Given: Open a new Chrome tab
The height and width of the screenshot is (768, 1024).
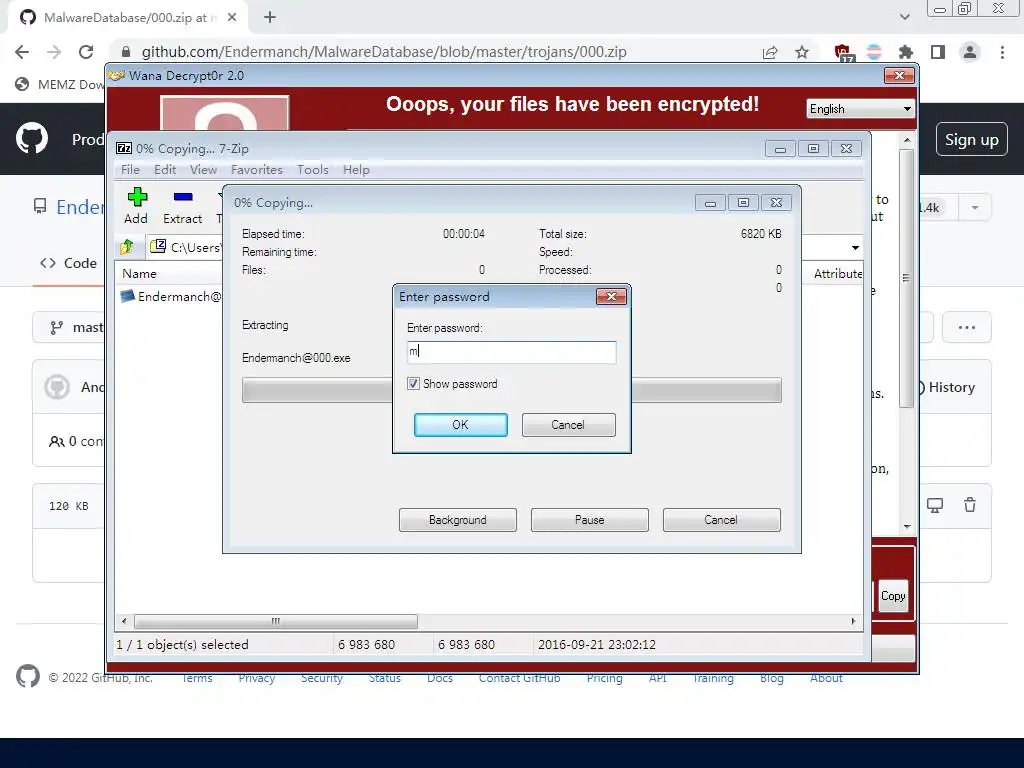Looking at the screenshot, I should point(270,18).
